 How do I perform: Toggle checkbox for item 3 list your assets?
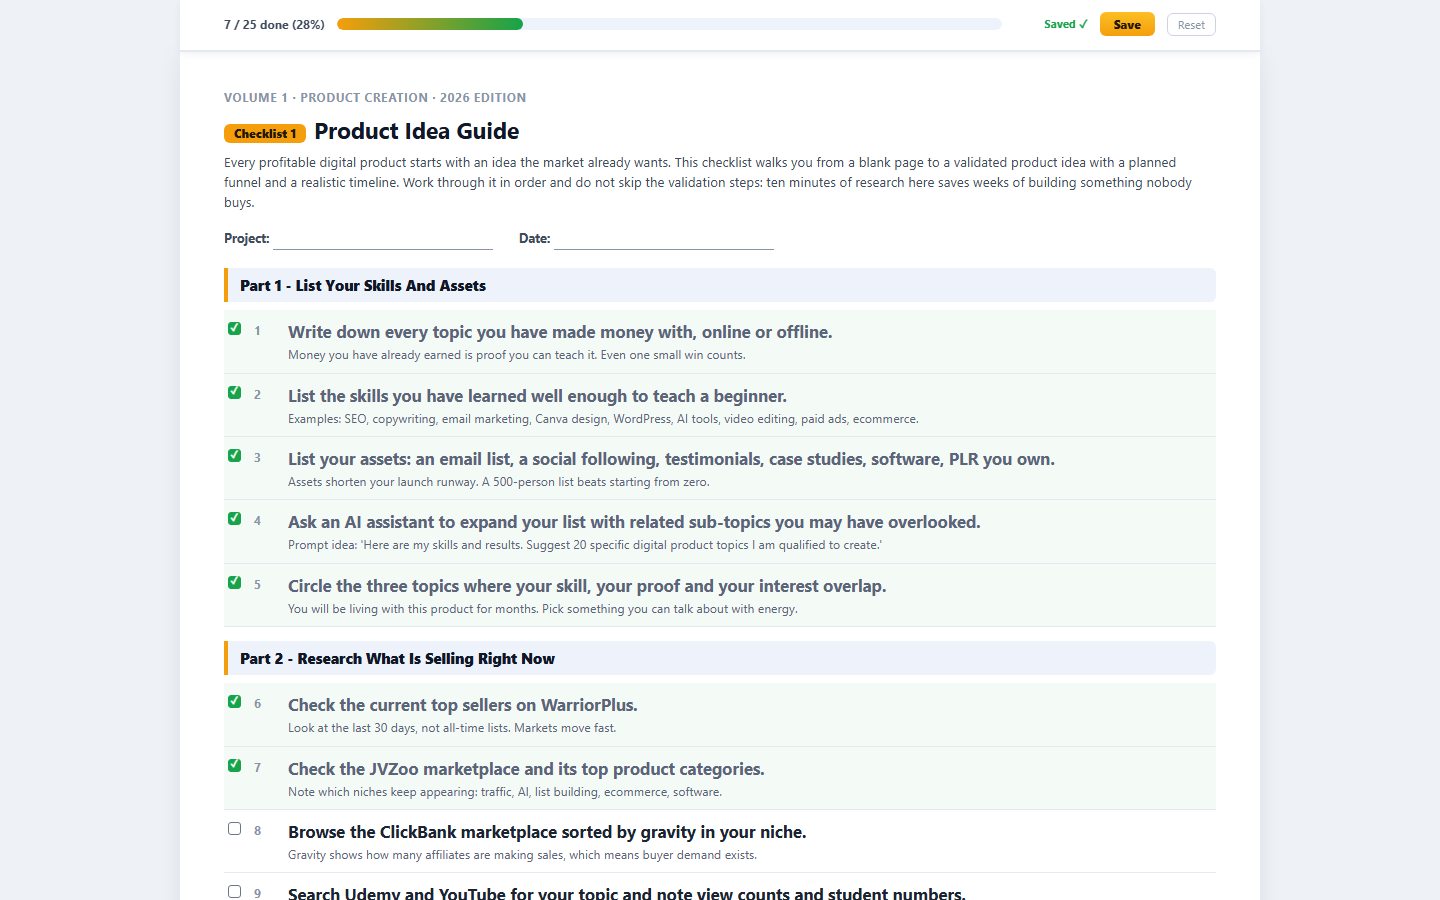[234, 455]
